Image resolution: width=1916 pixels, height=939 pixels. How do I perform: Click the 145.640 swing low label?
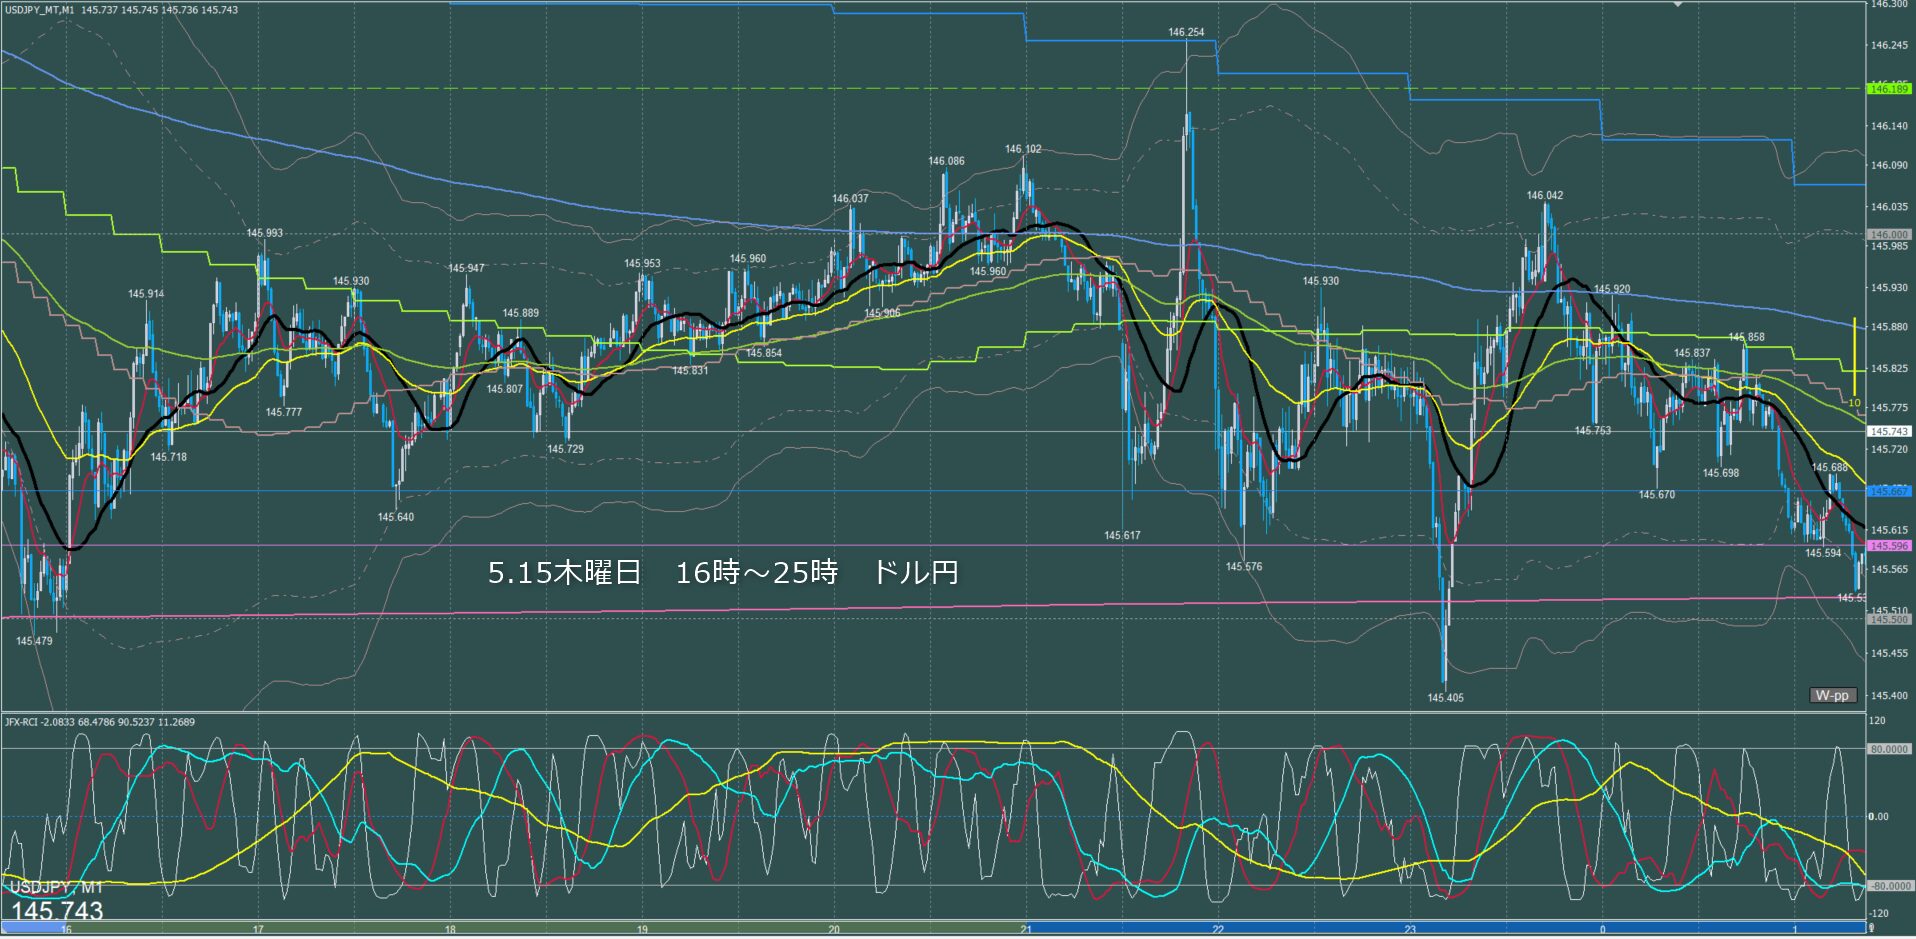395,517
